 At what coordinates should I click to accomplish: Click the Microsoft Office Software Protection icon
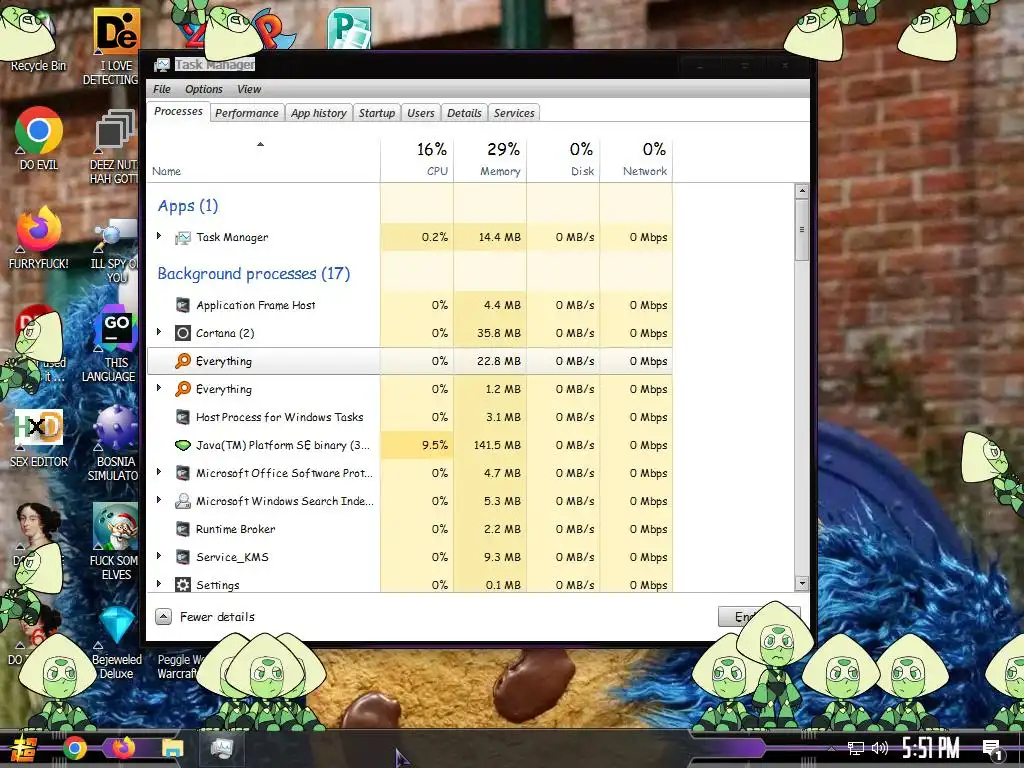(x=183, y=473)
